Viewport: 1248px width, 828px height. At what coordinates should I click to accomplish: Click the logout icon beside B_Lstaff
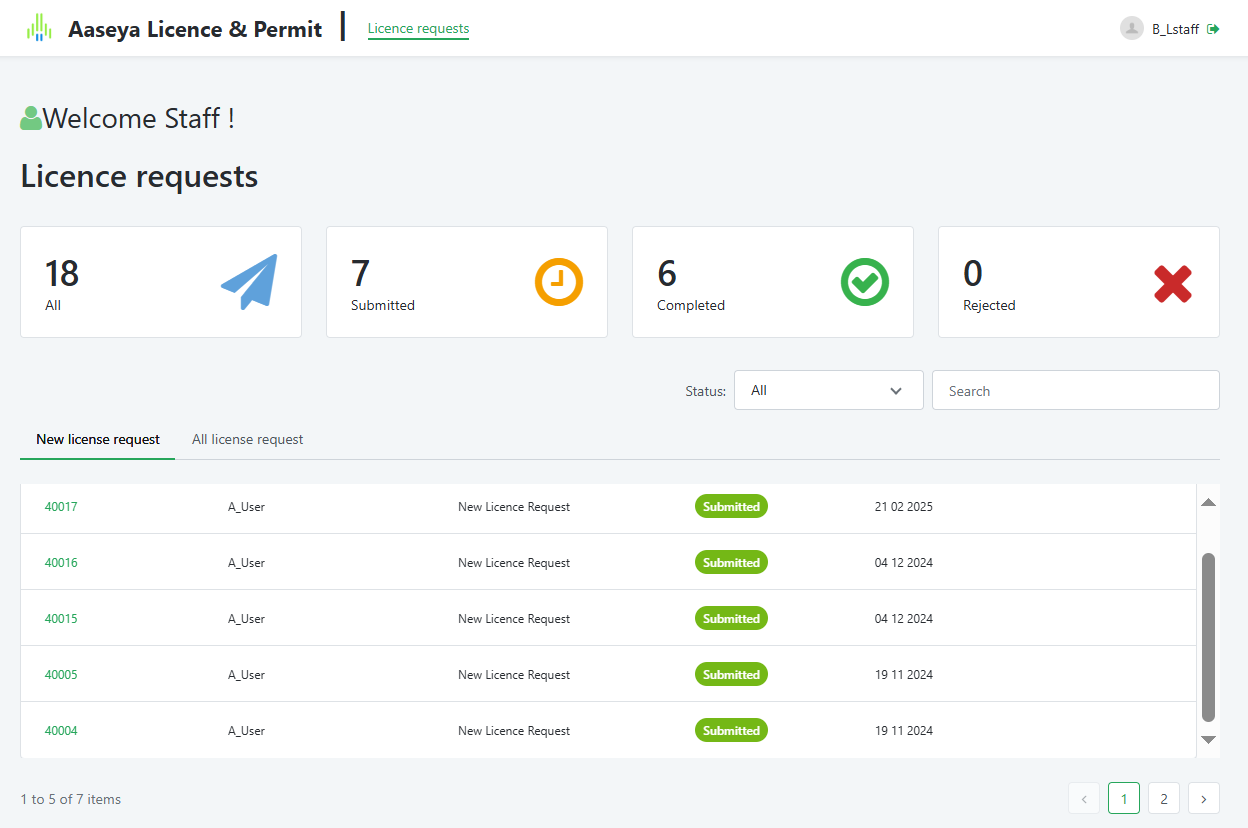pyautogui.click(x=1213, y=29)
